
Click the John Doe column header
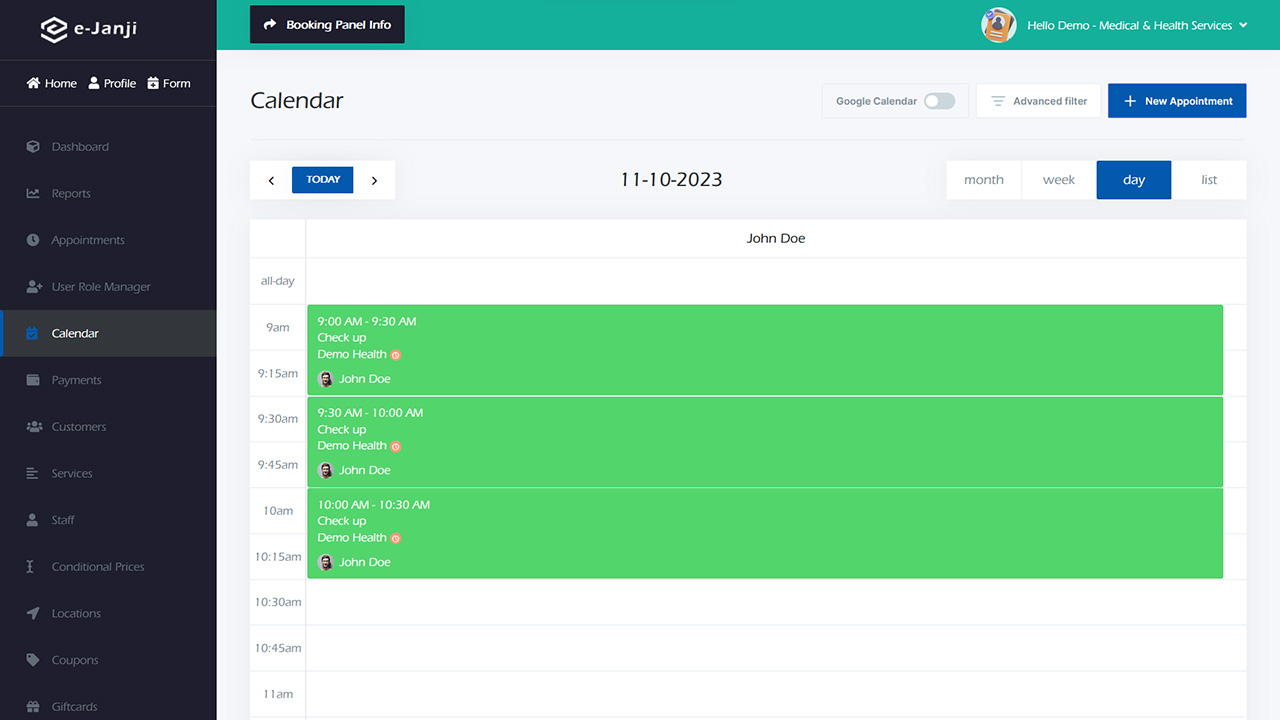pos(776,238)
